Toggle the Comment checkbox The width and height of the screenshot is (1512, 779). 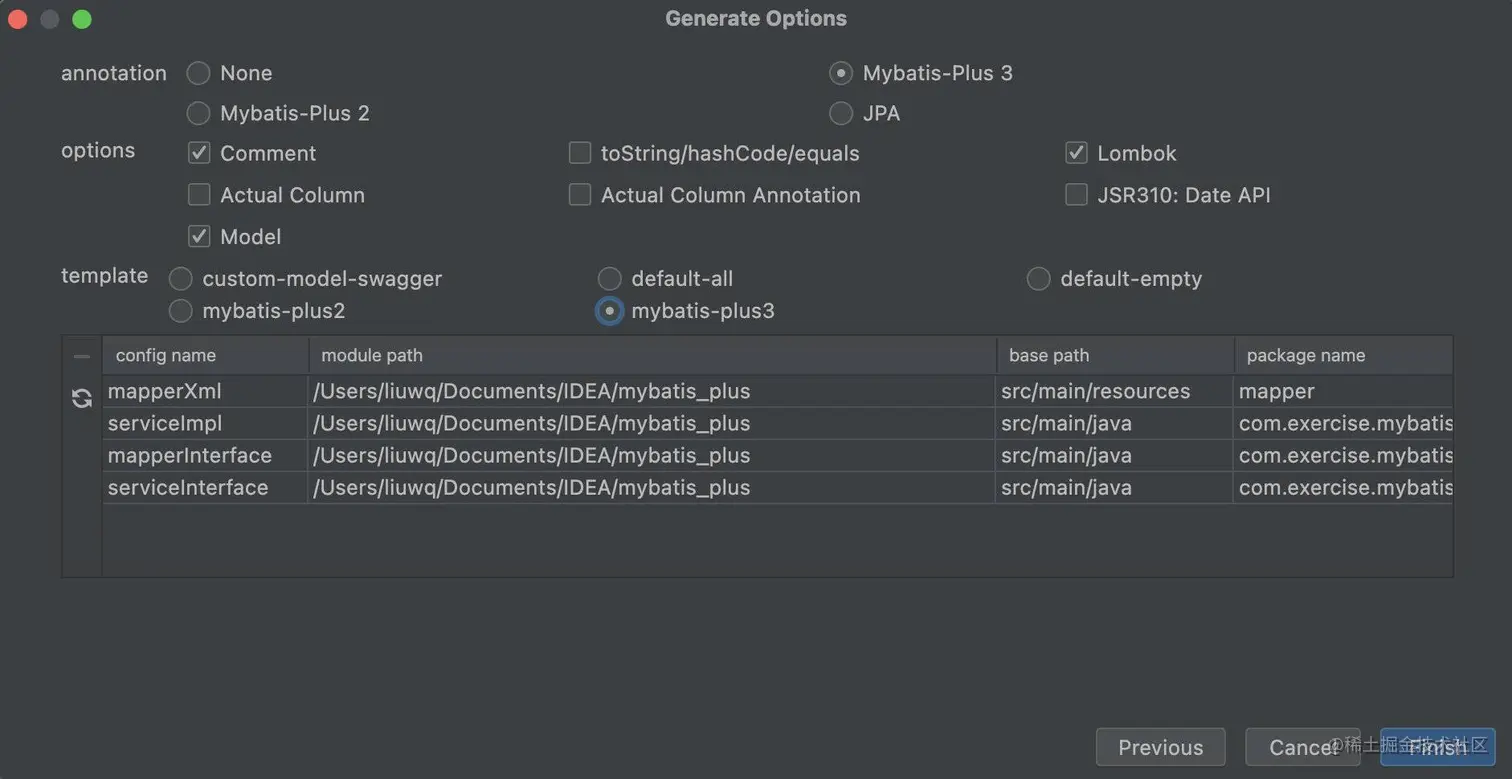199,153
